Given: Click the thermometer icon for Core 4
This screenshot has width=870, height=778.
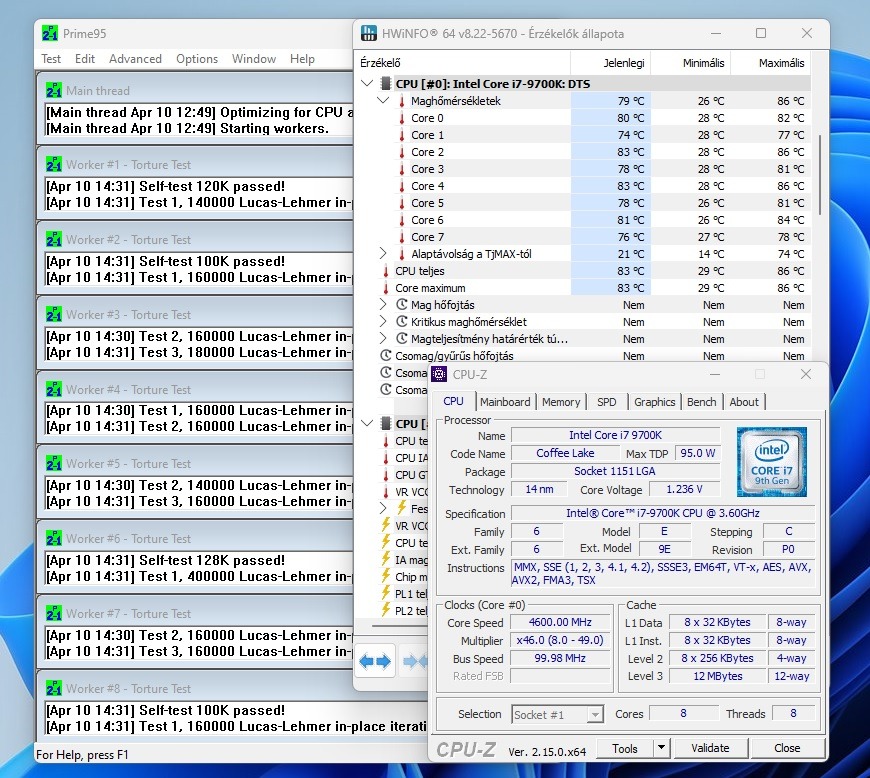Looking at the screenshot, I should coord(402,186).
